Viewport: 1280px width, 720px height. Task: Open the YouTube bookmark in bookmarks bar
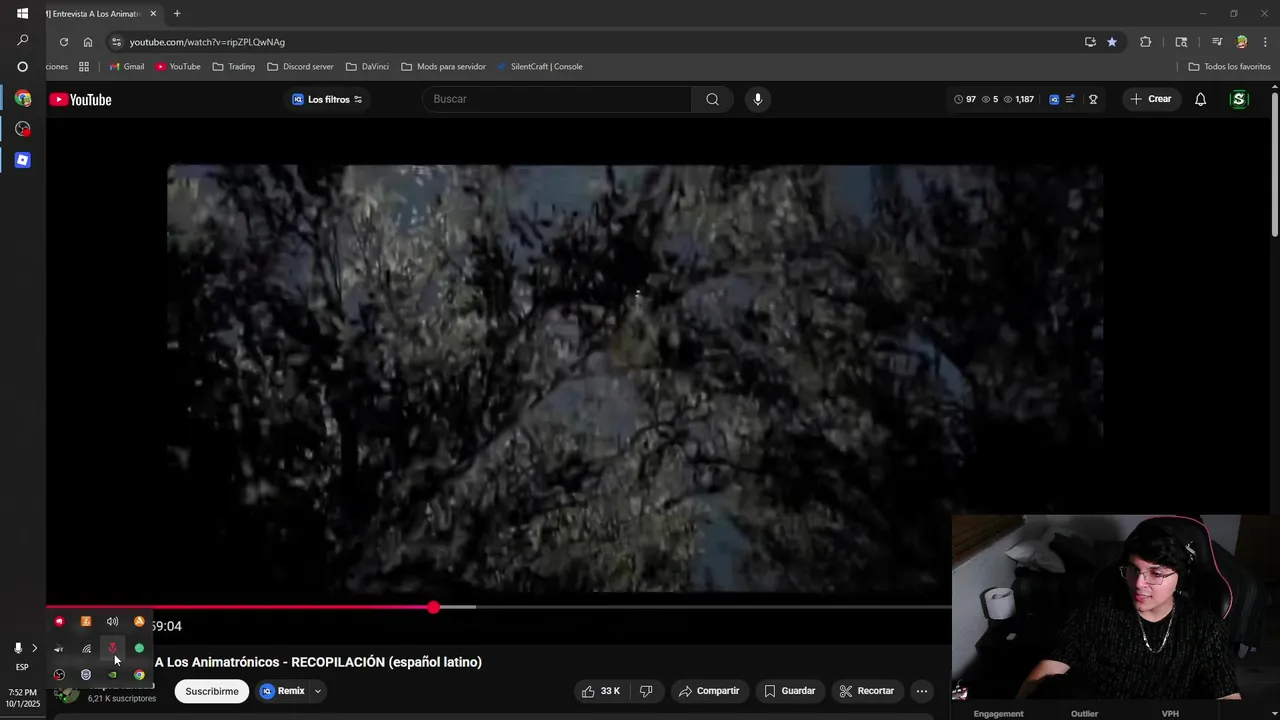(178, 67)
